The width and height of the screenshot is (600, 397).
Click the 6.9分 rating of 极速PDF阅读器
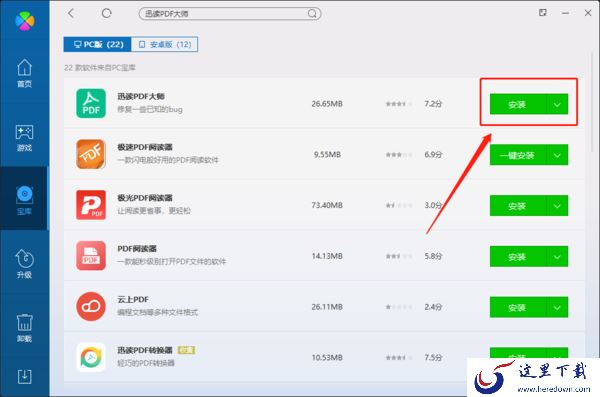433,154
